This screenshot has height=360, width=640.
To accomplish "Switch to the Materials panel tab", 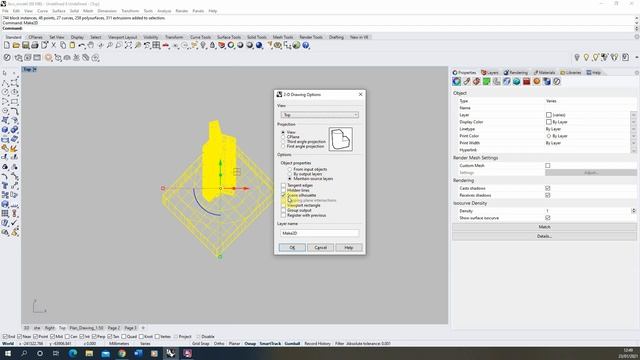I will click(x=544, y=72).
